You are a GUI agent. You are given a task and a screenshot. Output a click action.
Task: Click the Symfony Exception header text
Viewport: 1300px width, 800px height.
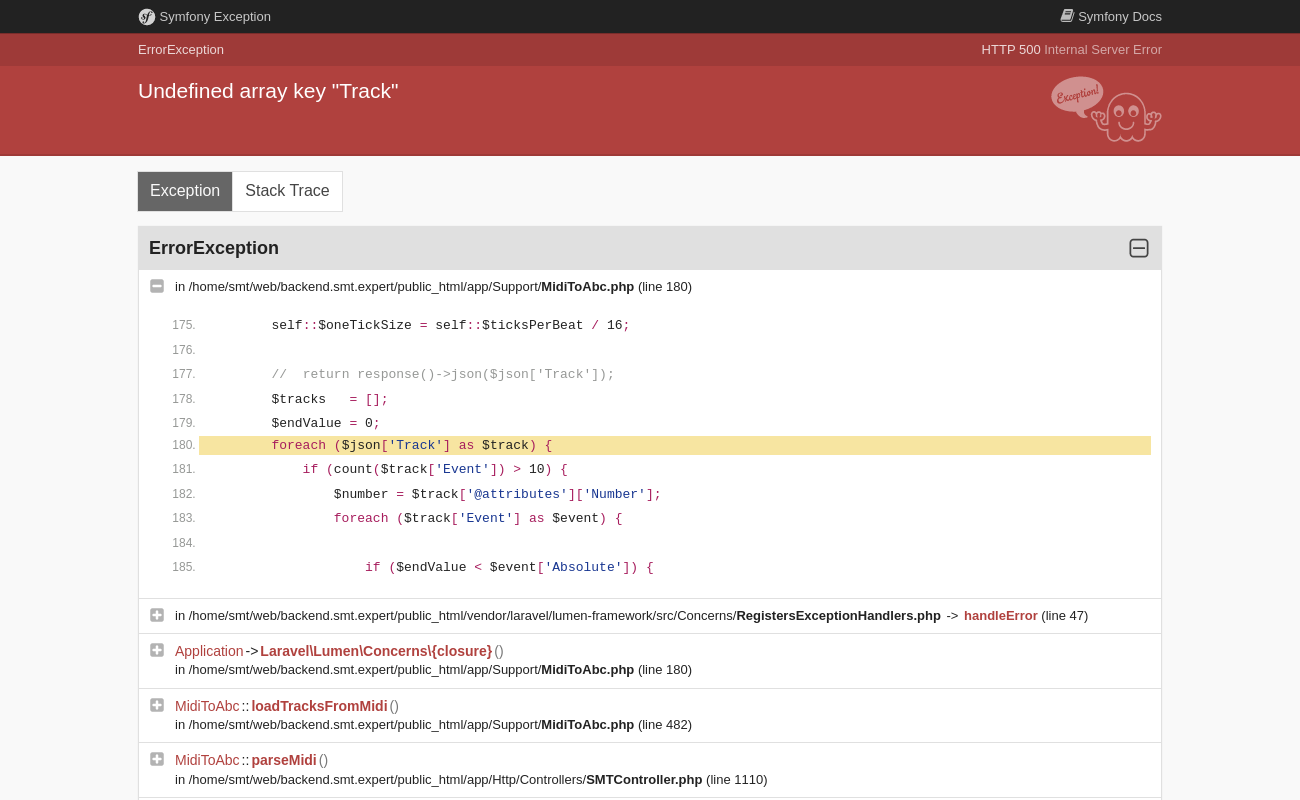click(x=215, y=17)
